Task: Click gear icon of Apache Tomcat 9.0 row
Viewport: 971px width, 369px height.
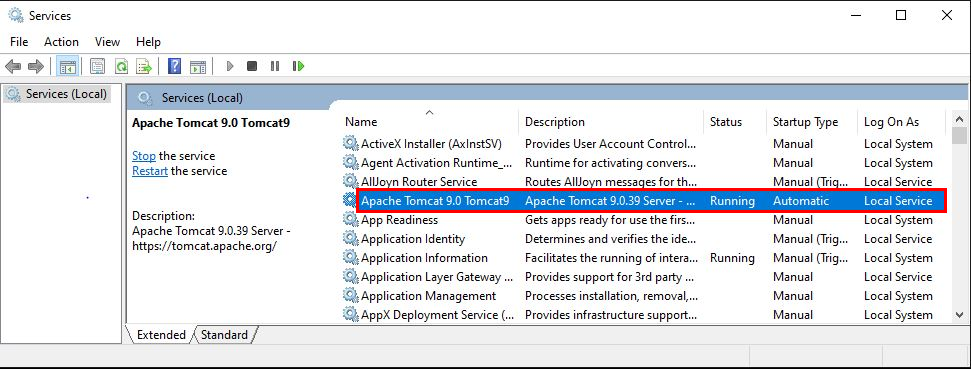Action: coord(351,201)
